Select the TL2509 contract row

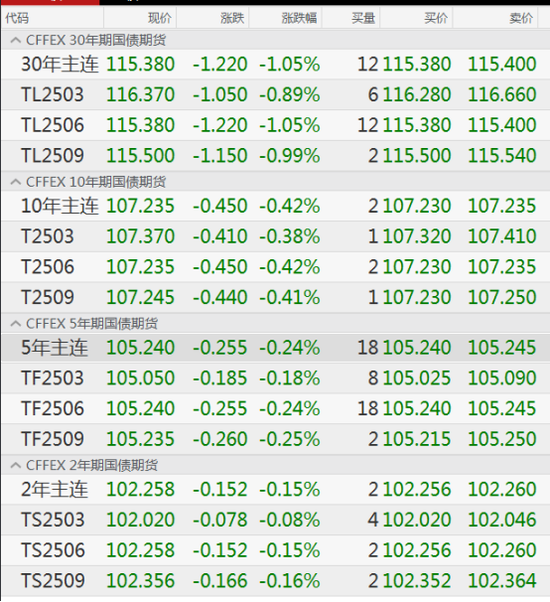[x=275, y=155]
